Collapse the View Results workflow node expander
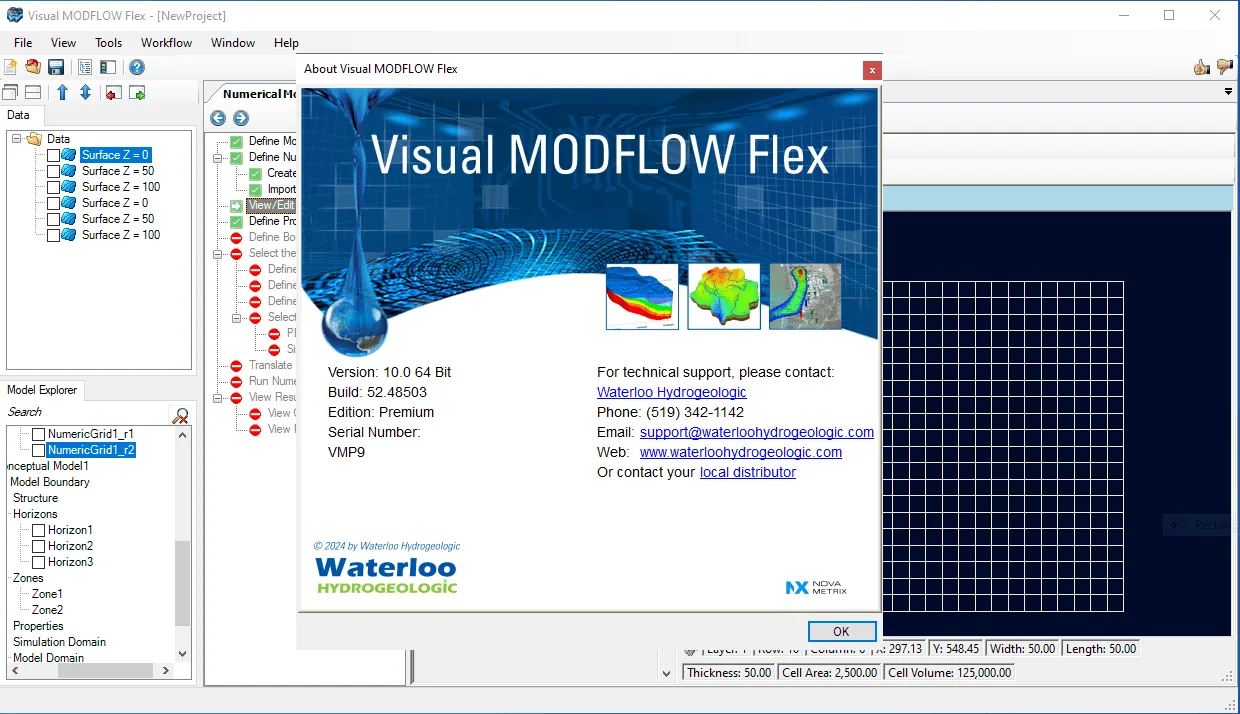Image resolution: width=1240 pixels, height=714 pixels. pyautogui.click(x=218, y=397)
